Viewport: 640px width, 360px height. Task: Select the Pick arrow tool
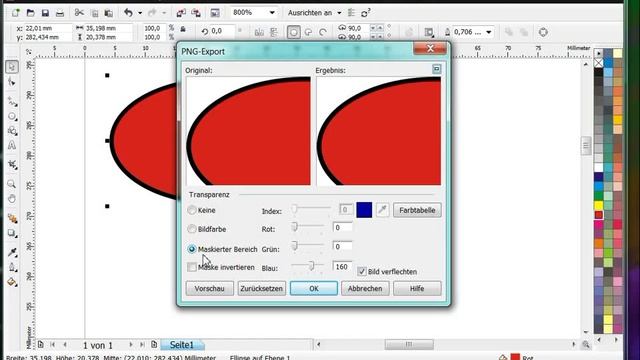(x=12, y=66)
